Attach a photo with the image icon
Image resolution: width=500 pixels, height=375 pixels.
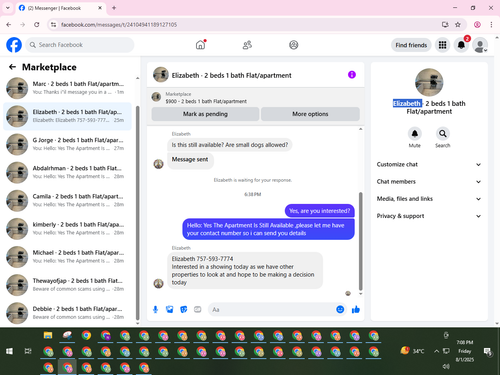(x=170, y=310)
